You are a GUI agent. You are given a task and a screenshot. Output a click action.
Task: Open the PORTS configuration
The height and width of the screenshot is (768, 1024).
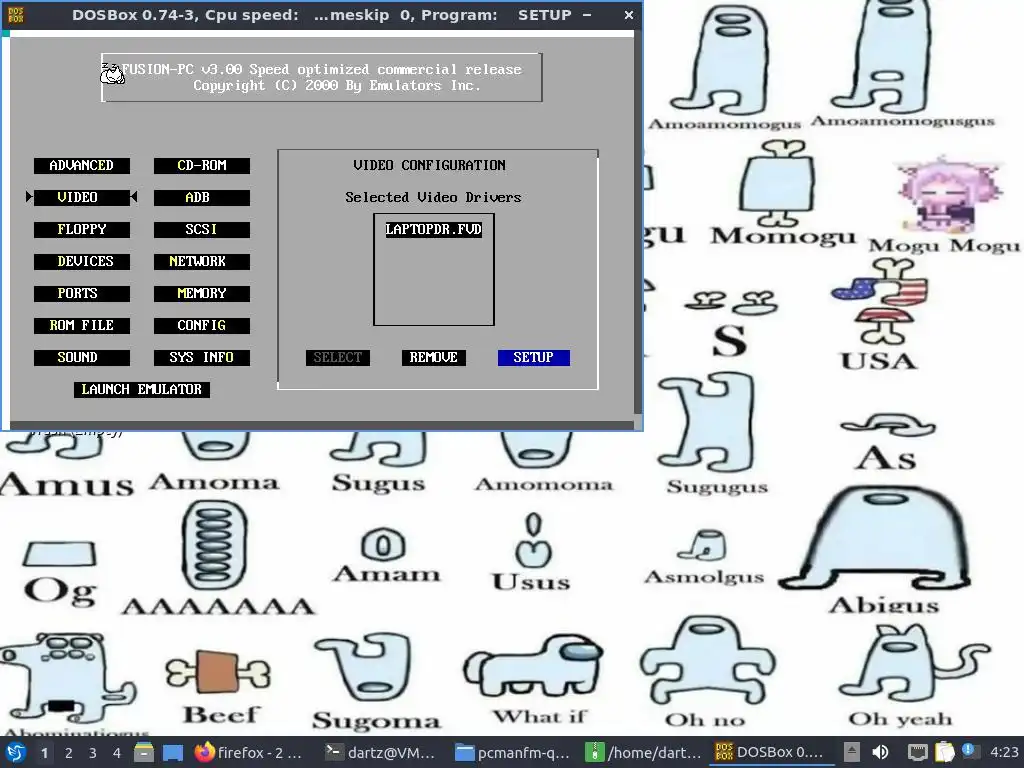(82, 294)
